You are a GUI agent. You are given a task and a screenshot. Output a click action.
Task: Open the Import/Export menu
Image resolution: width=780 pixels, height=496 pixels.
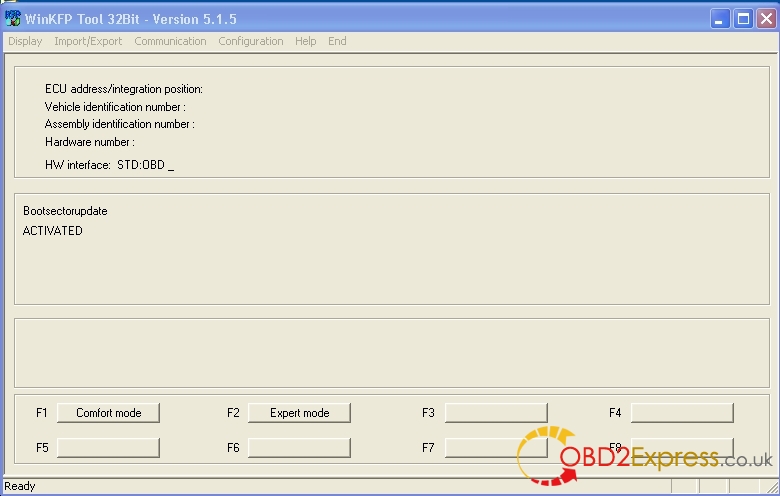88,41
